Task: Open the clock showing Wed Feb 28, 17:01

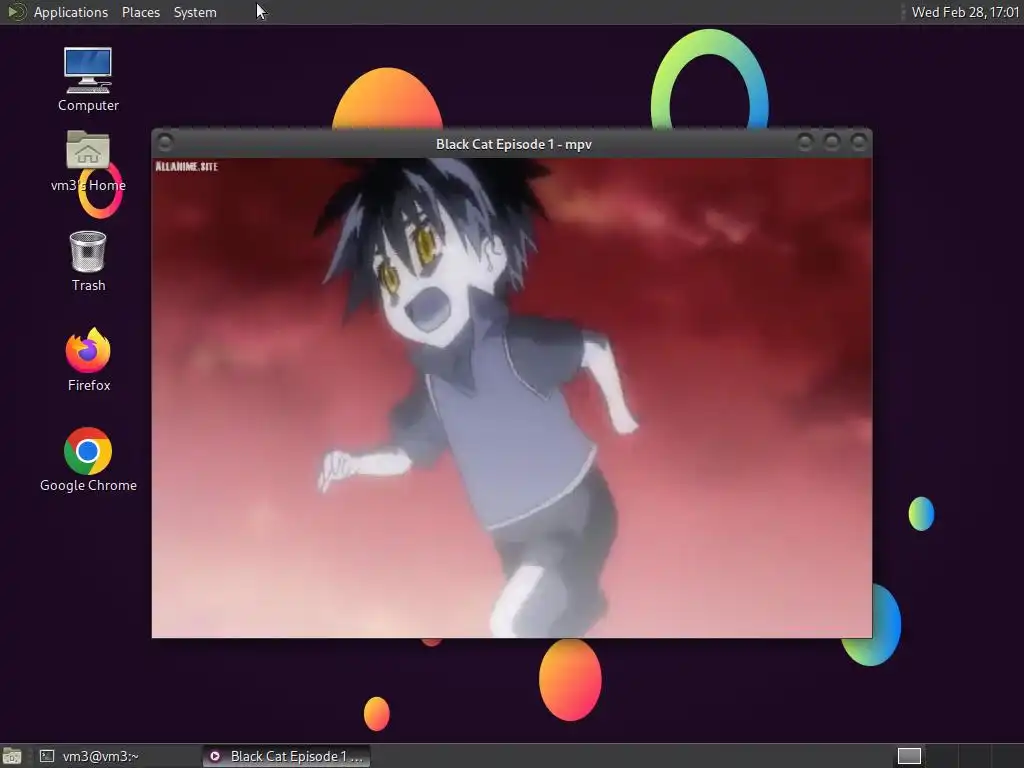Action: tap(965, 12)
